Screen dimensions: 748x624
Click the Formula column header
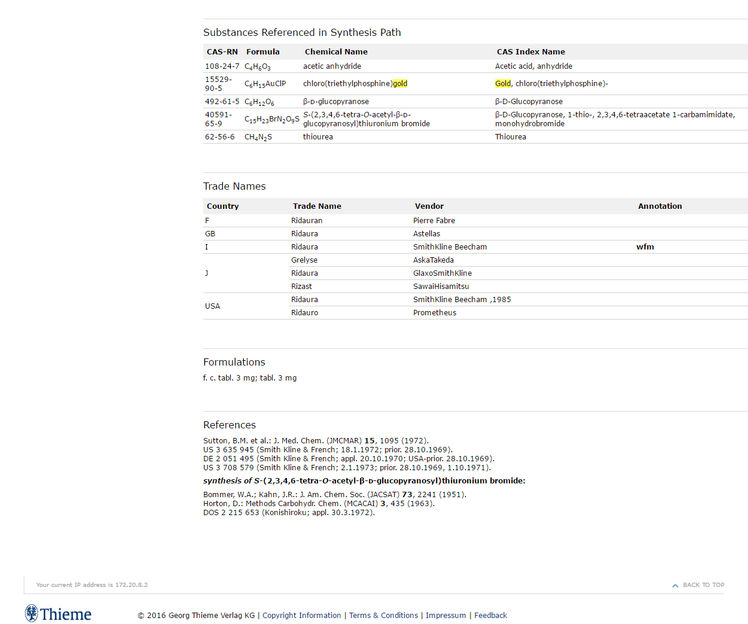(263, 52)
